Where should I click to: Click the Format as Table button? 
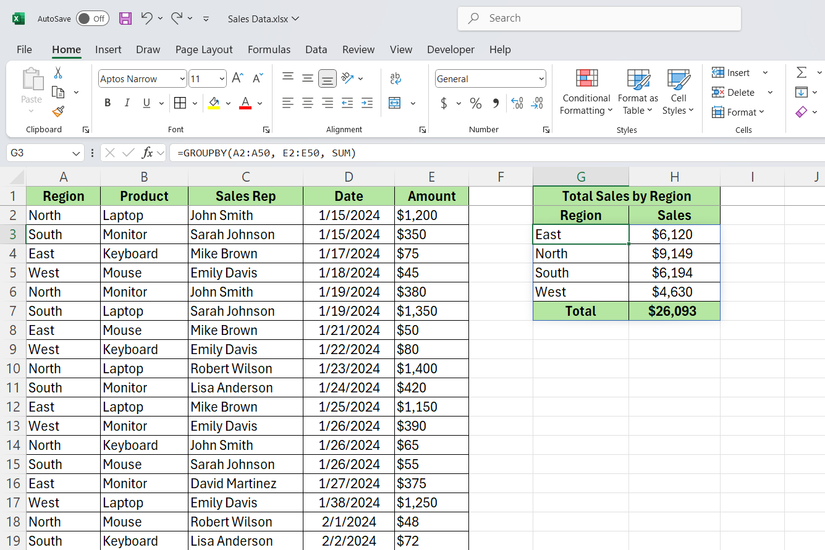(x=638, y=92)
